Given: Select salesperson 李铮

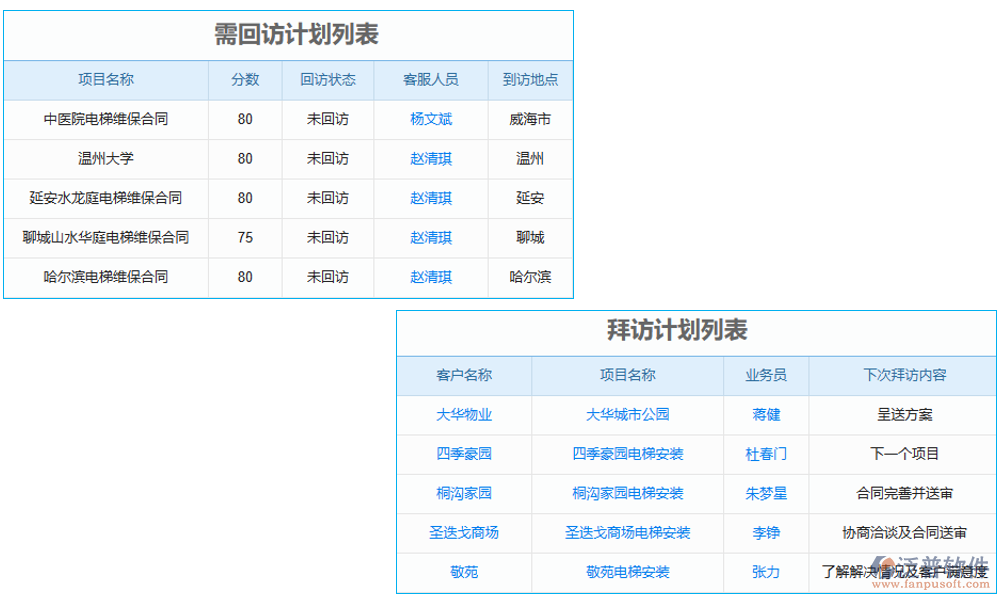Looking at the screenshot, I should point(766,533).
